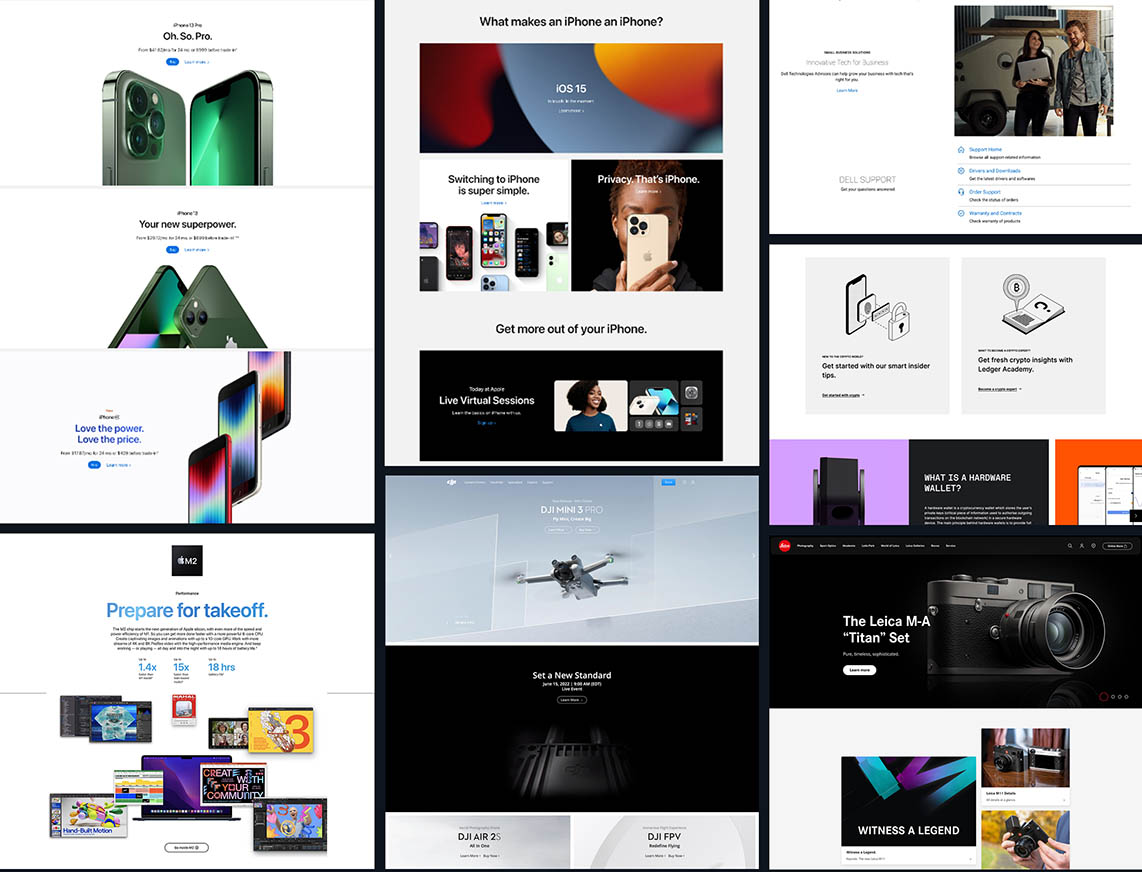Open DJI Support nav item

click(548, 482)
